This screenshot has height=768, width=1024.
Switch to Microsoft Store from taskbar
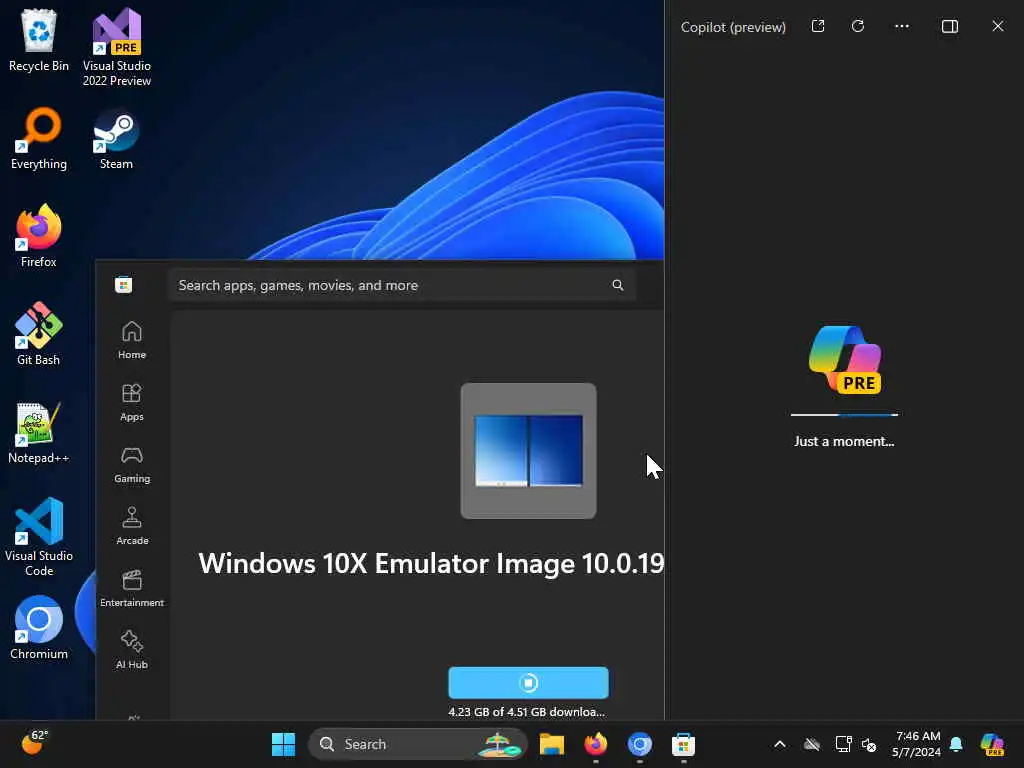[x=683, y=744]
